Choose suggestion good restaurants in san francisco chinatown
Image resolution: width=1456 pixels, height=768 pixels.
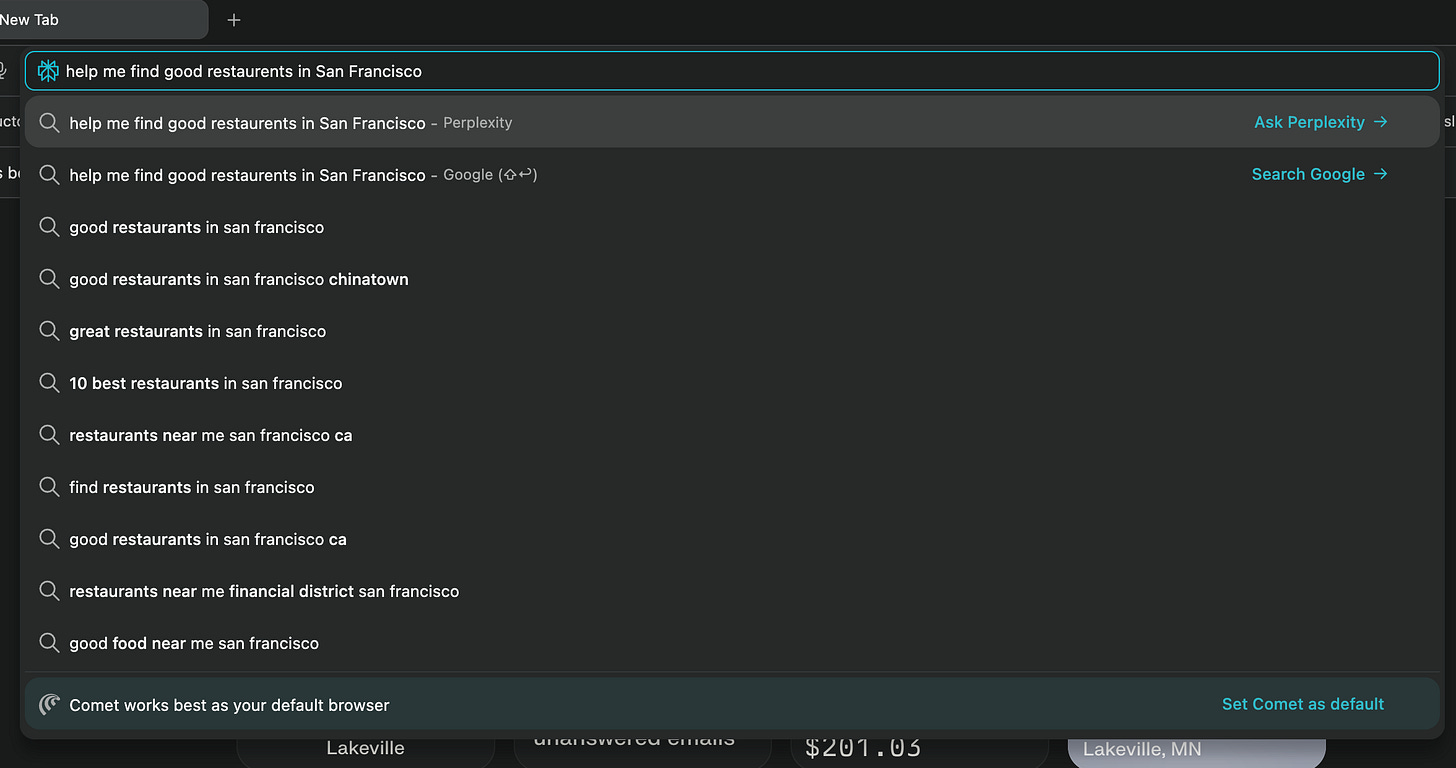pos(732,279)
